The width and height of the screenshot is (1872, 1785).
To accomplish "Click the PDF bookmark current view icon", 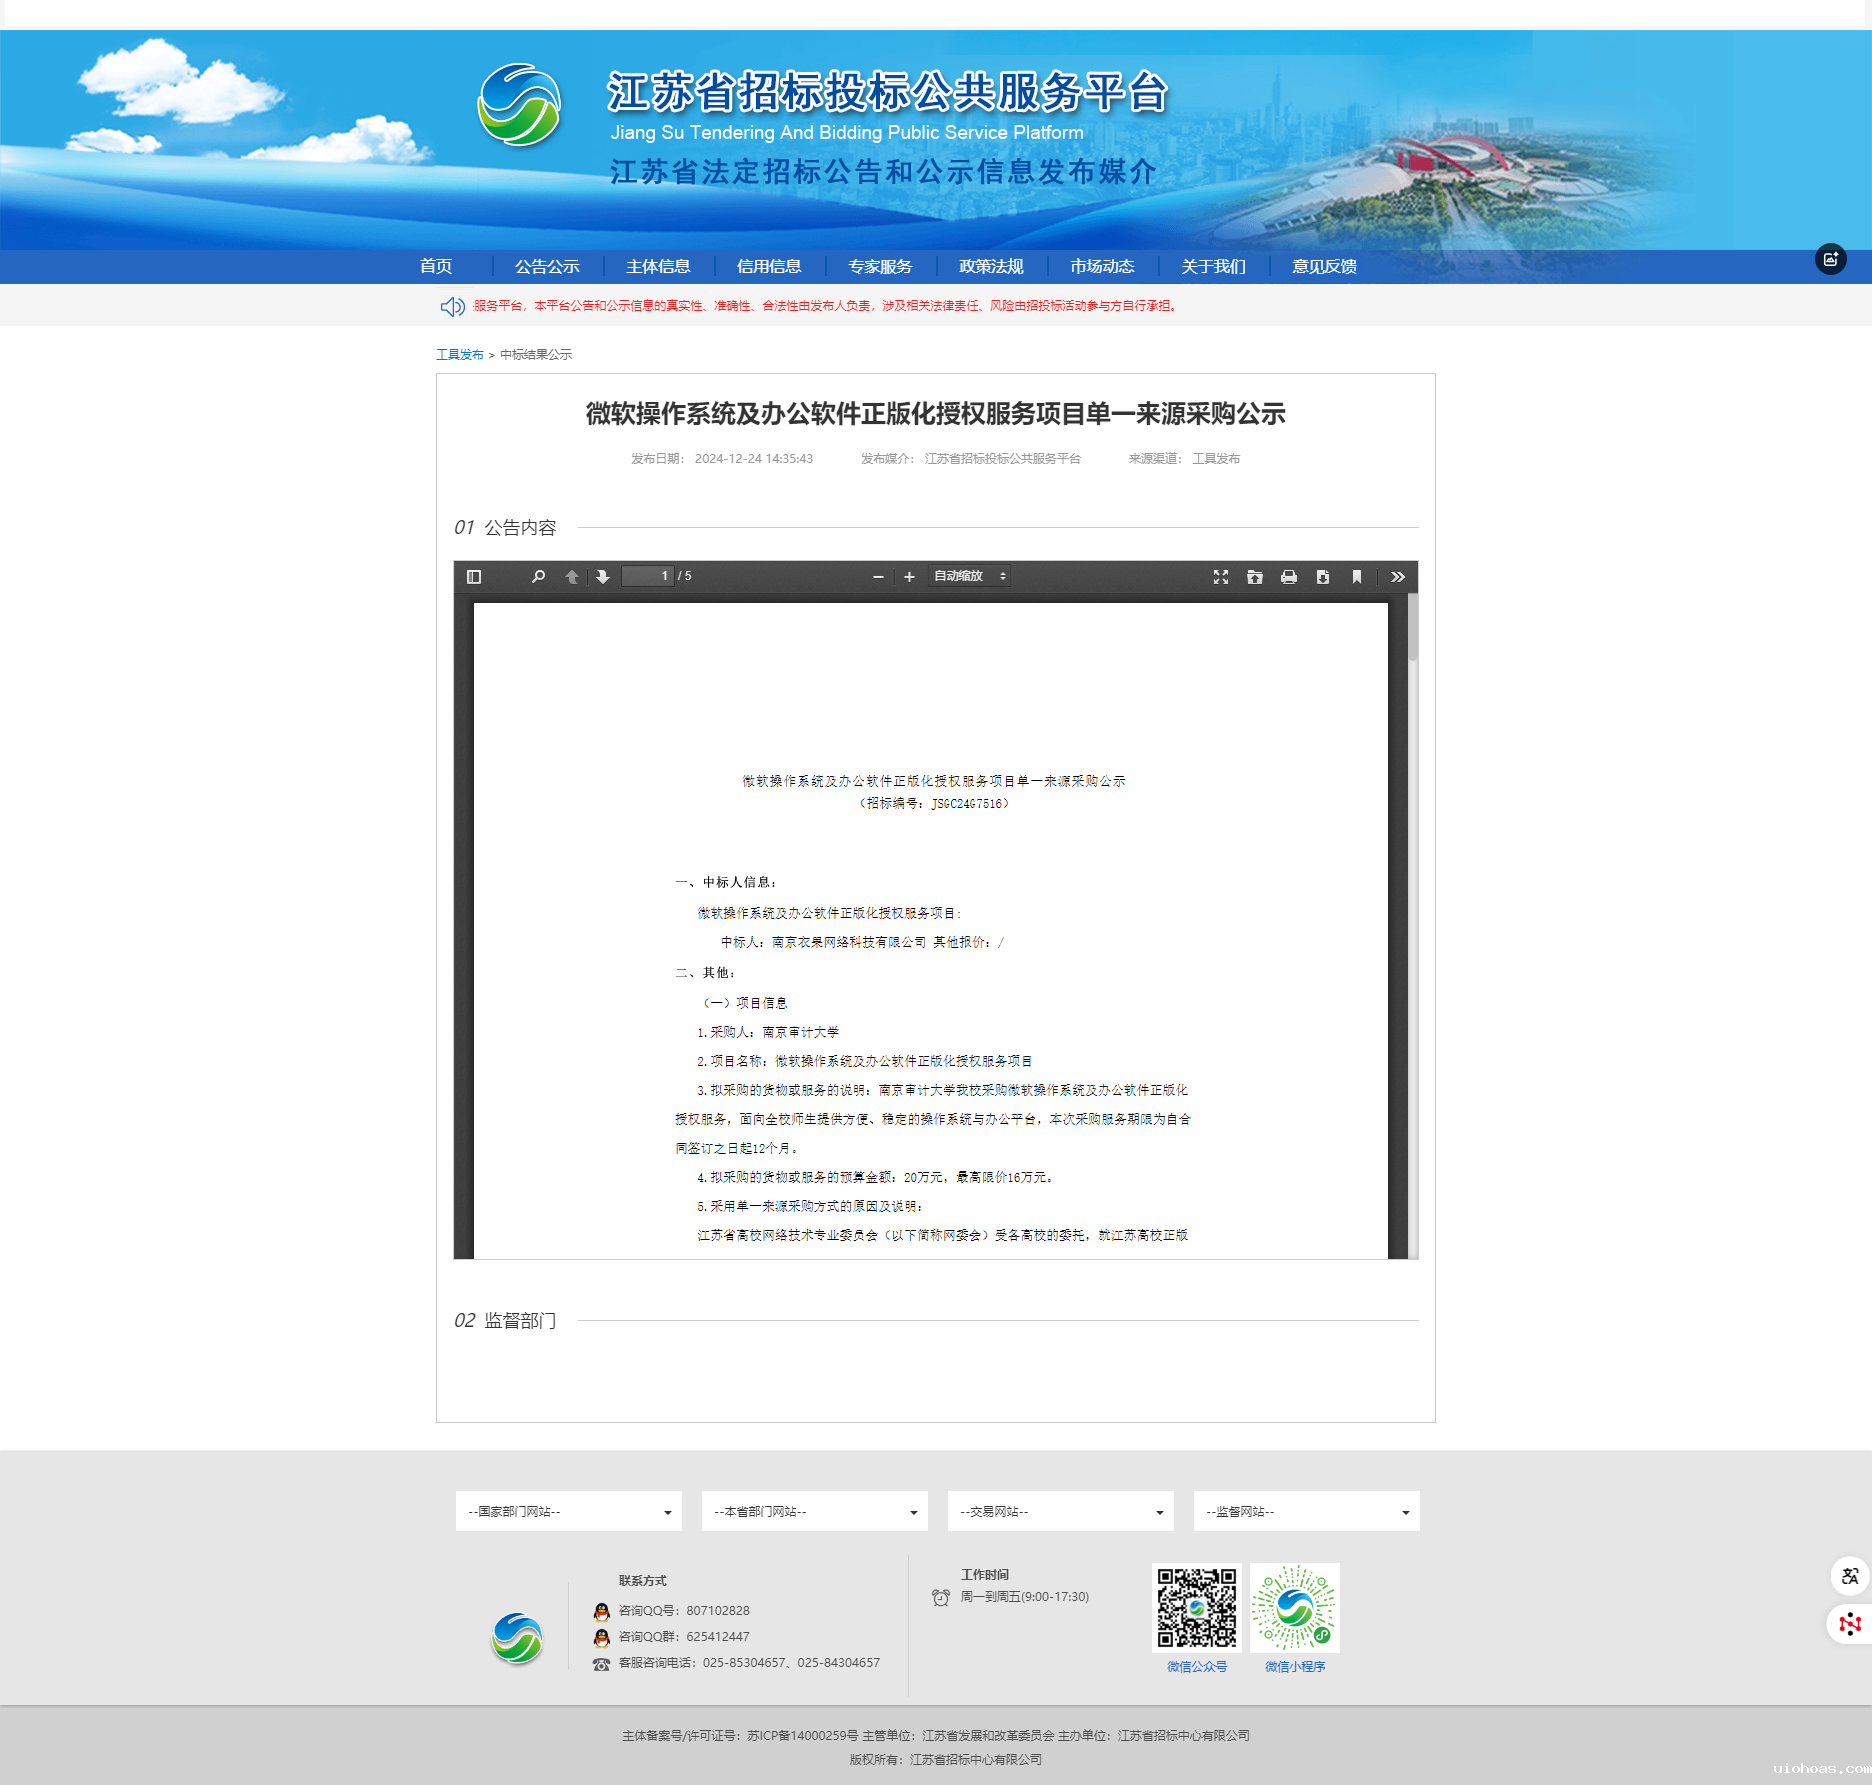I will coord(1357,577).
